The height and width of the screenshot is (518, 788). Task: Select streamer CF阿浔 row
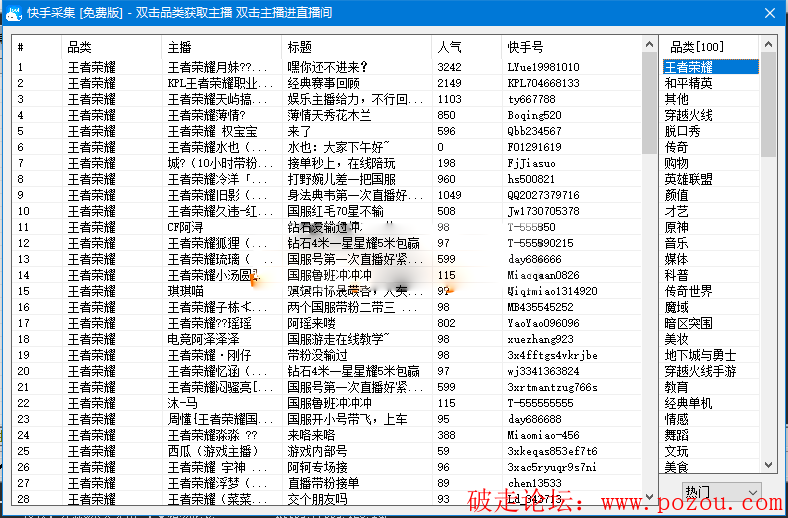(185, 228)
